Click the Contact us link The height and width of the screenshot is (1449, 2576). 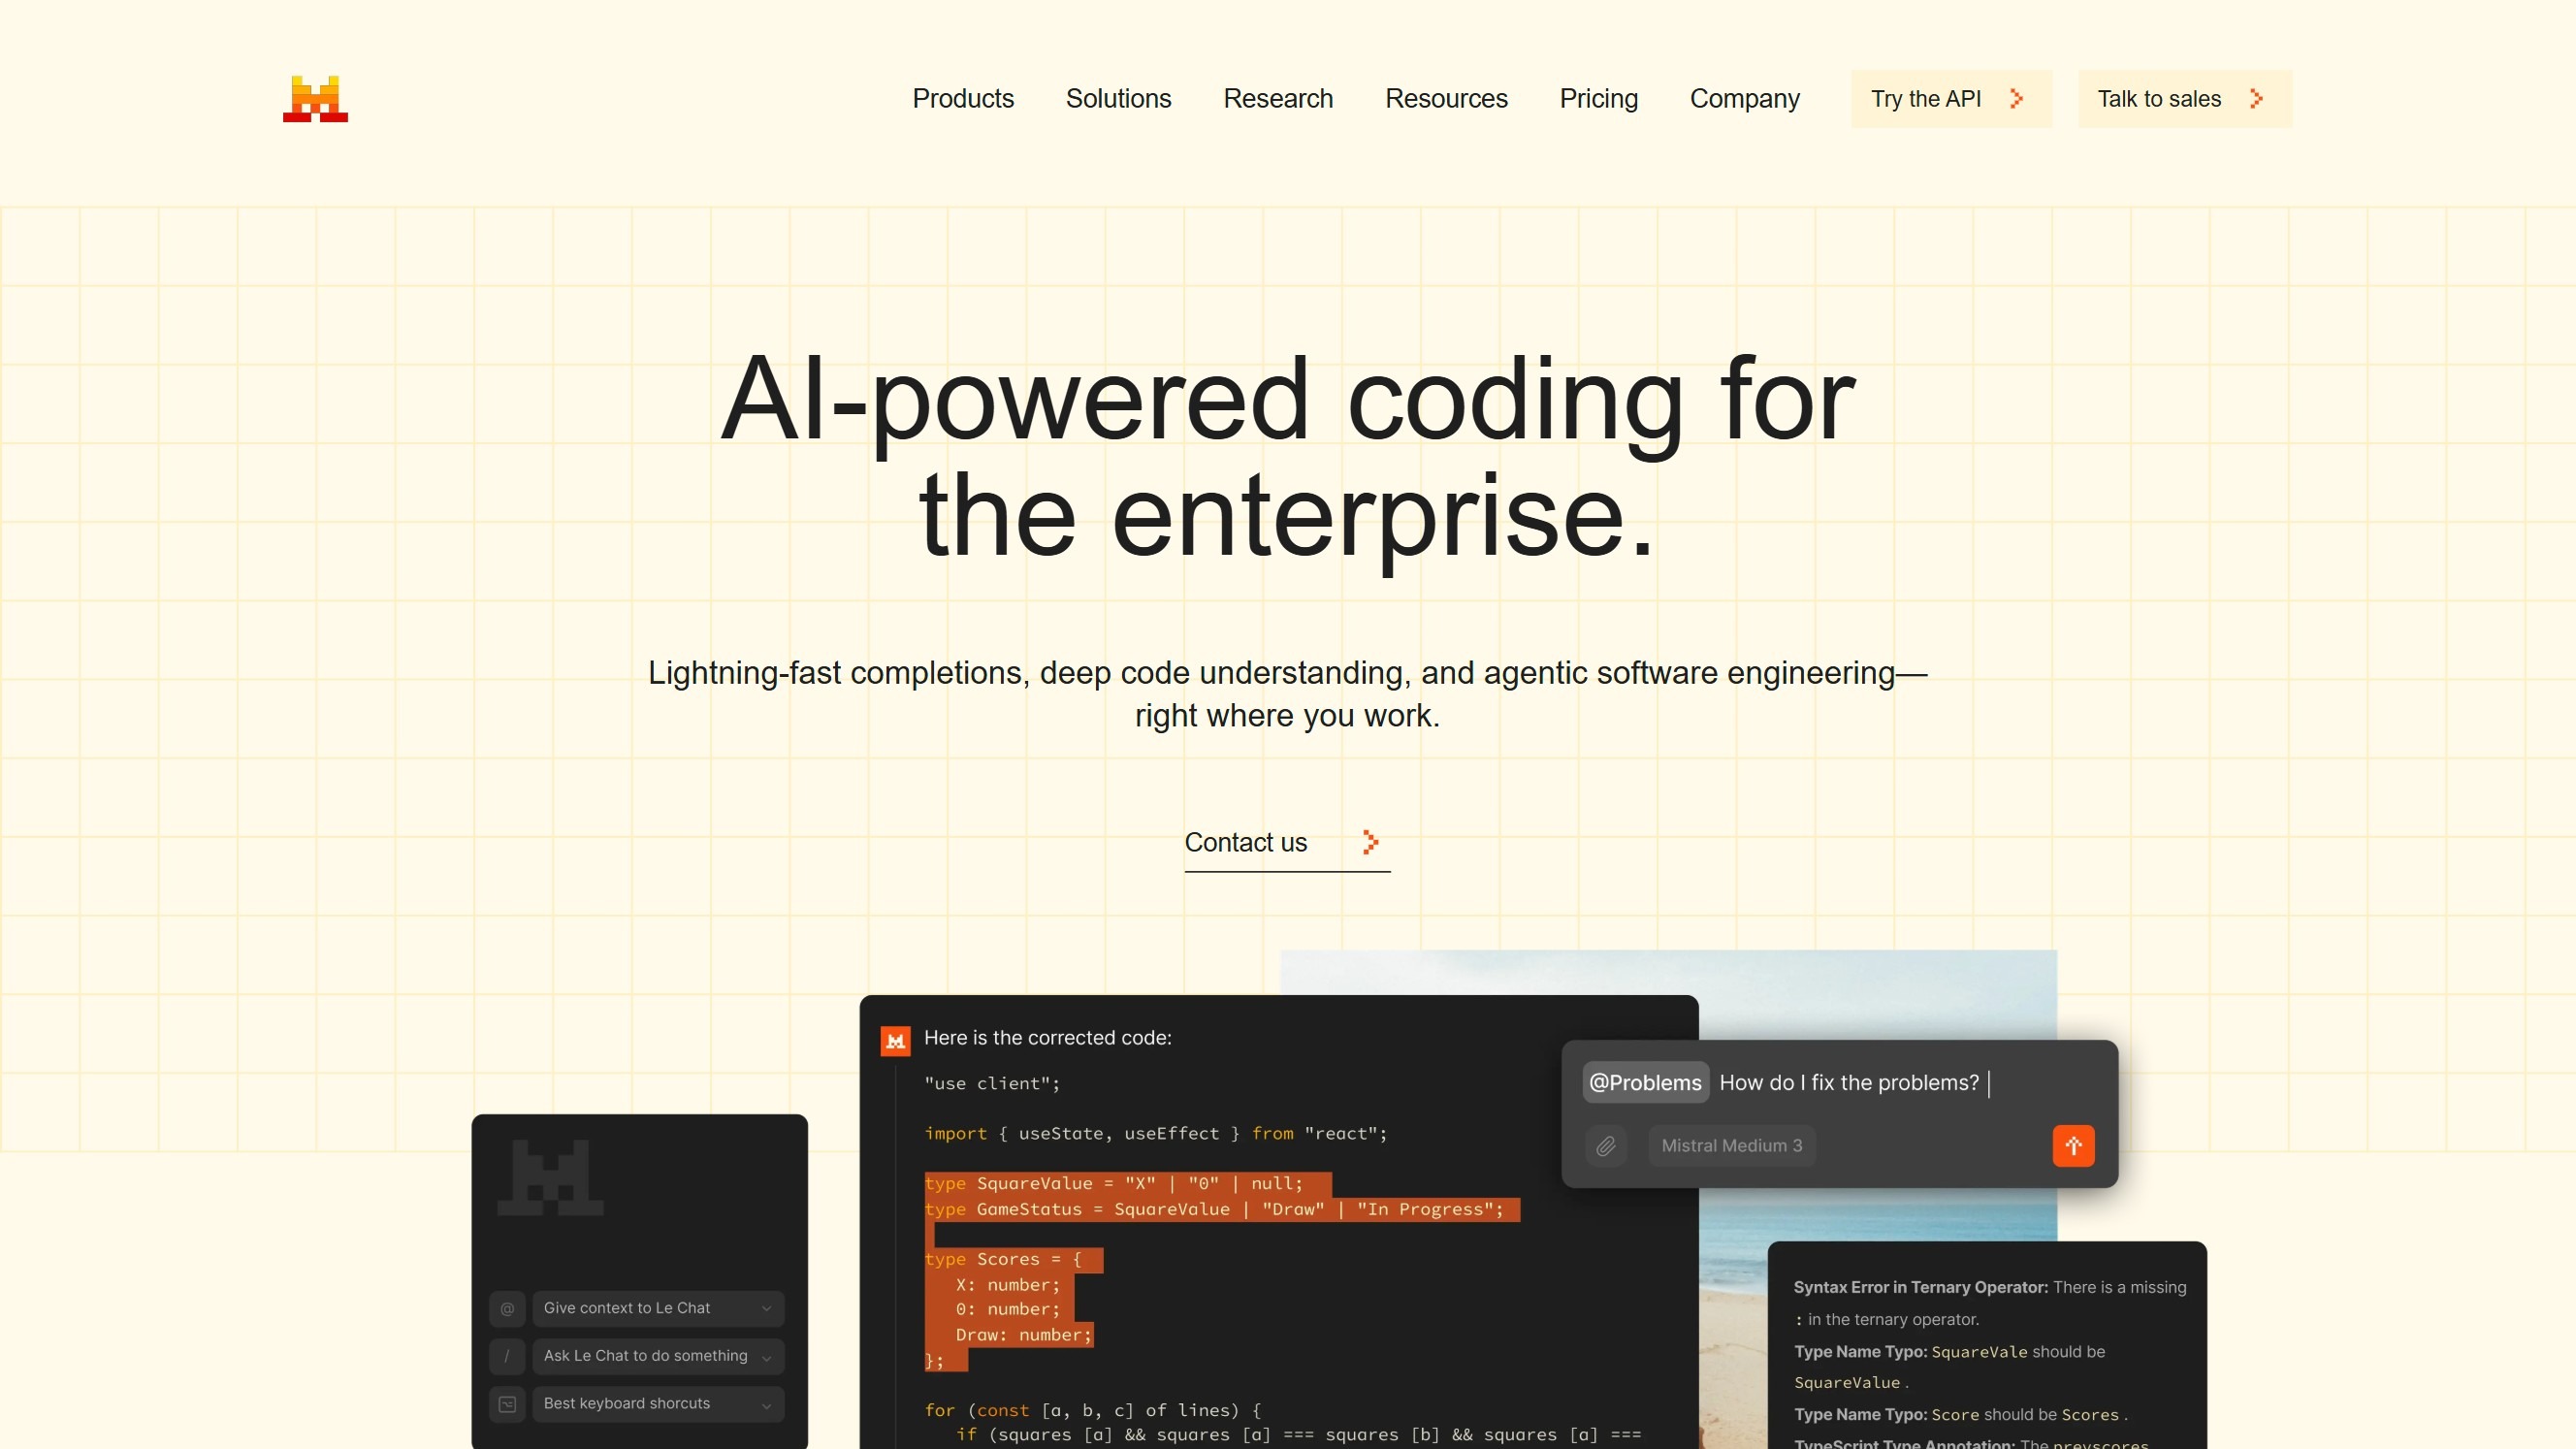click(x=1245, y=842)
